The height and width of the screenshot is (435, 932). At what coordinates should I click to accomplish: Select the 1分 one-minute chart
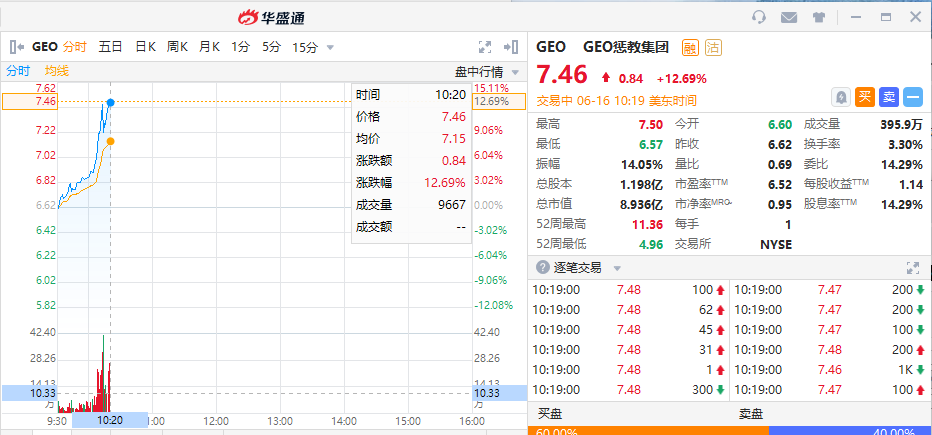pyautogui.click(x=241, y=47)
